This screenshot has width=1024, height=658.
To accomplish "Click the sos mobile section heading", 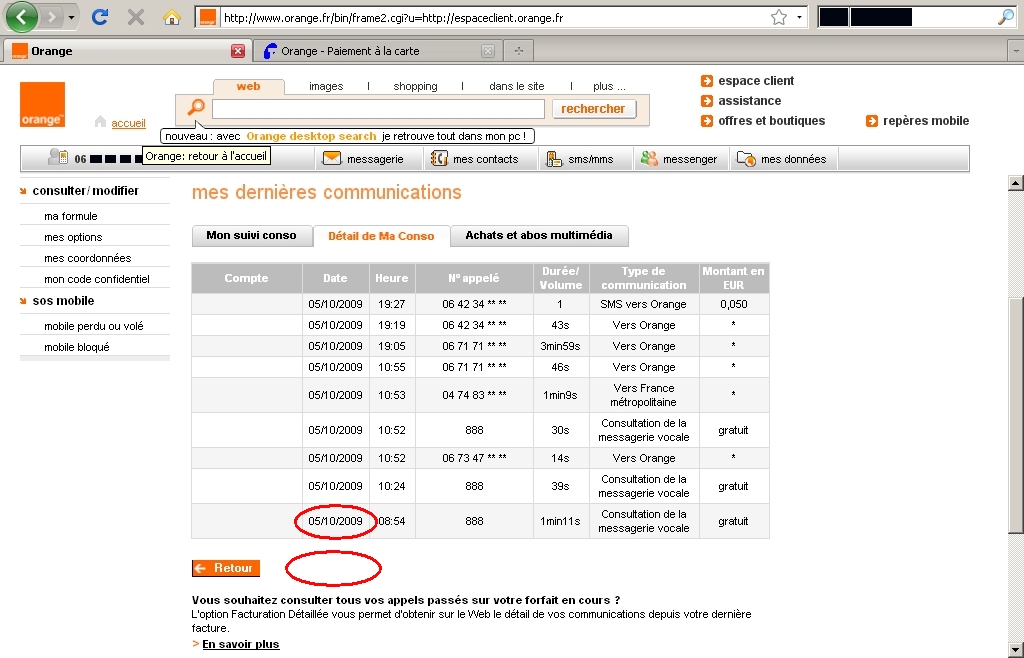I will [x=63, y=300].
